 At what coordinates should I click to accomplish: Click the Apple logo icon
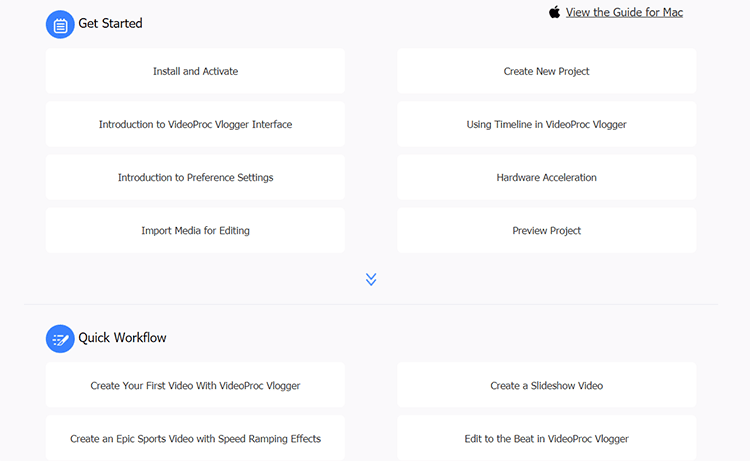(555, 12)
